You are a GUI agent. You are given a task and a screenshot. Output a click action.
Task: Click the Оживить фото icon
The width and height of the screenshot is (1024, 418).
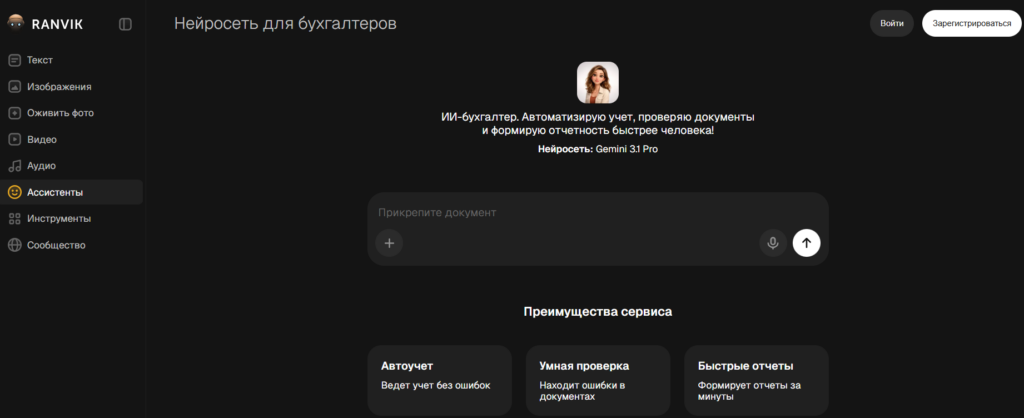[14, 113]
